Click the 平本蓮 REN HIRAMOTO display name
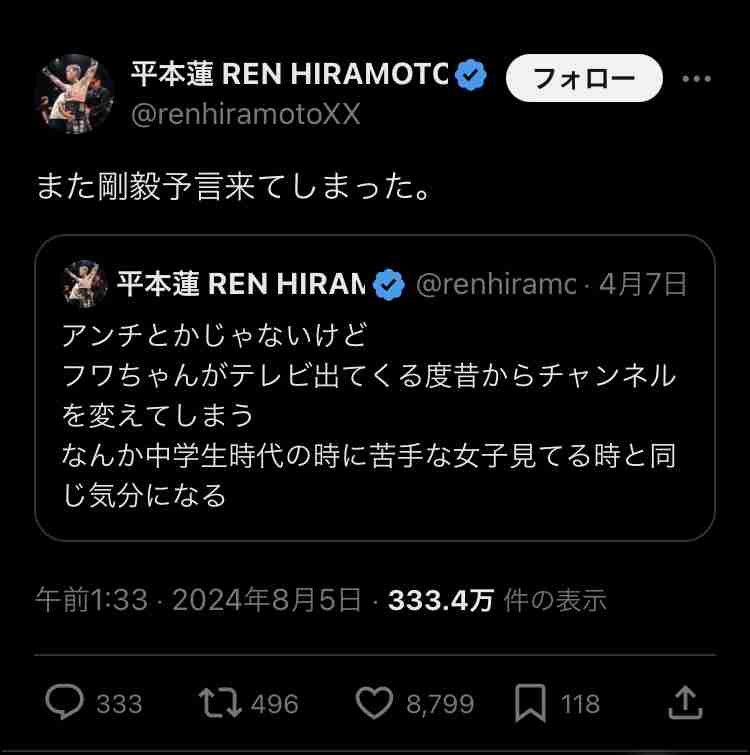The height and width of the screenshot is (755, 750). pos(290,75)
